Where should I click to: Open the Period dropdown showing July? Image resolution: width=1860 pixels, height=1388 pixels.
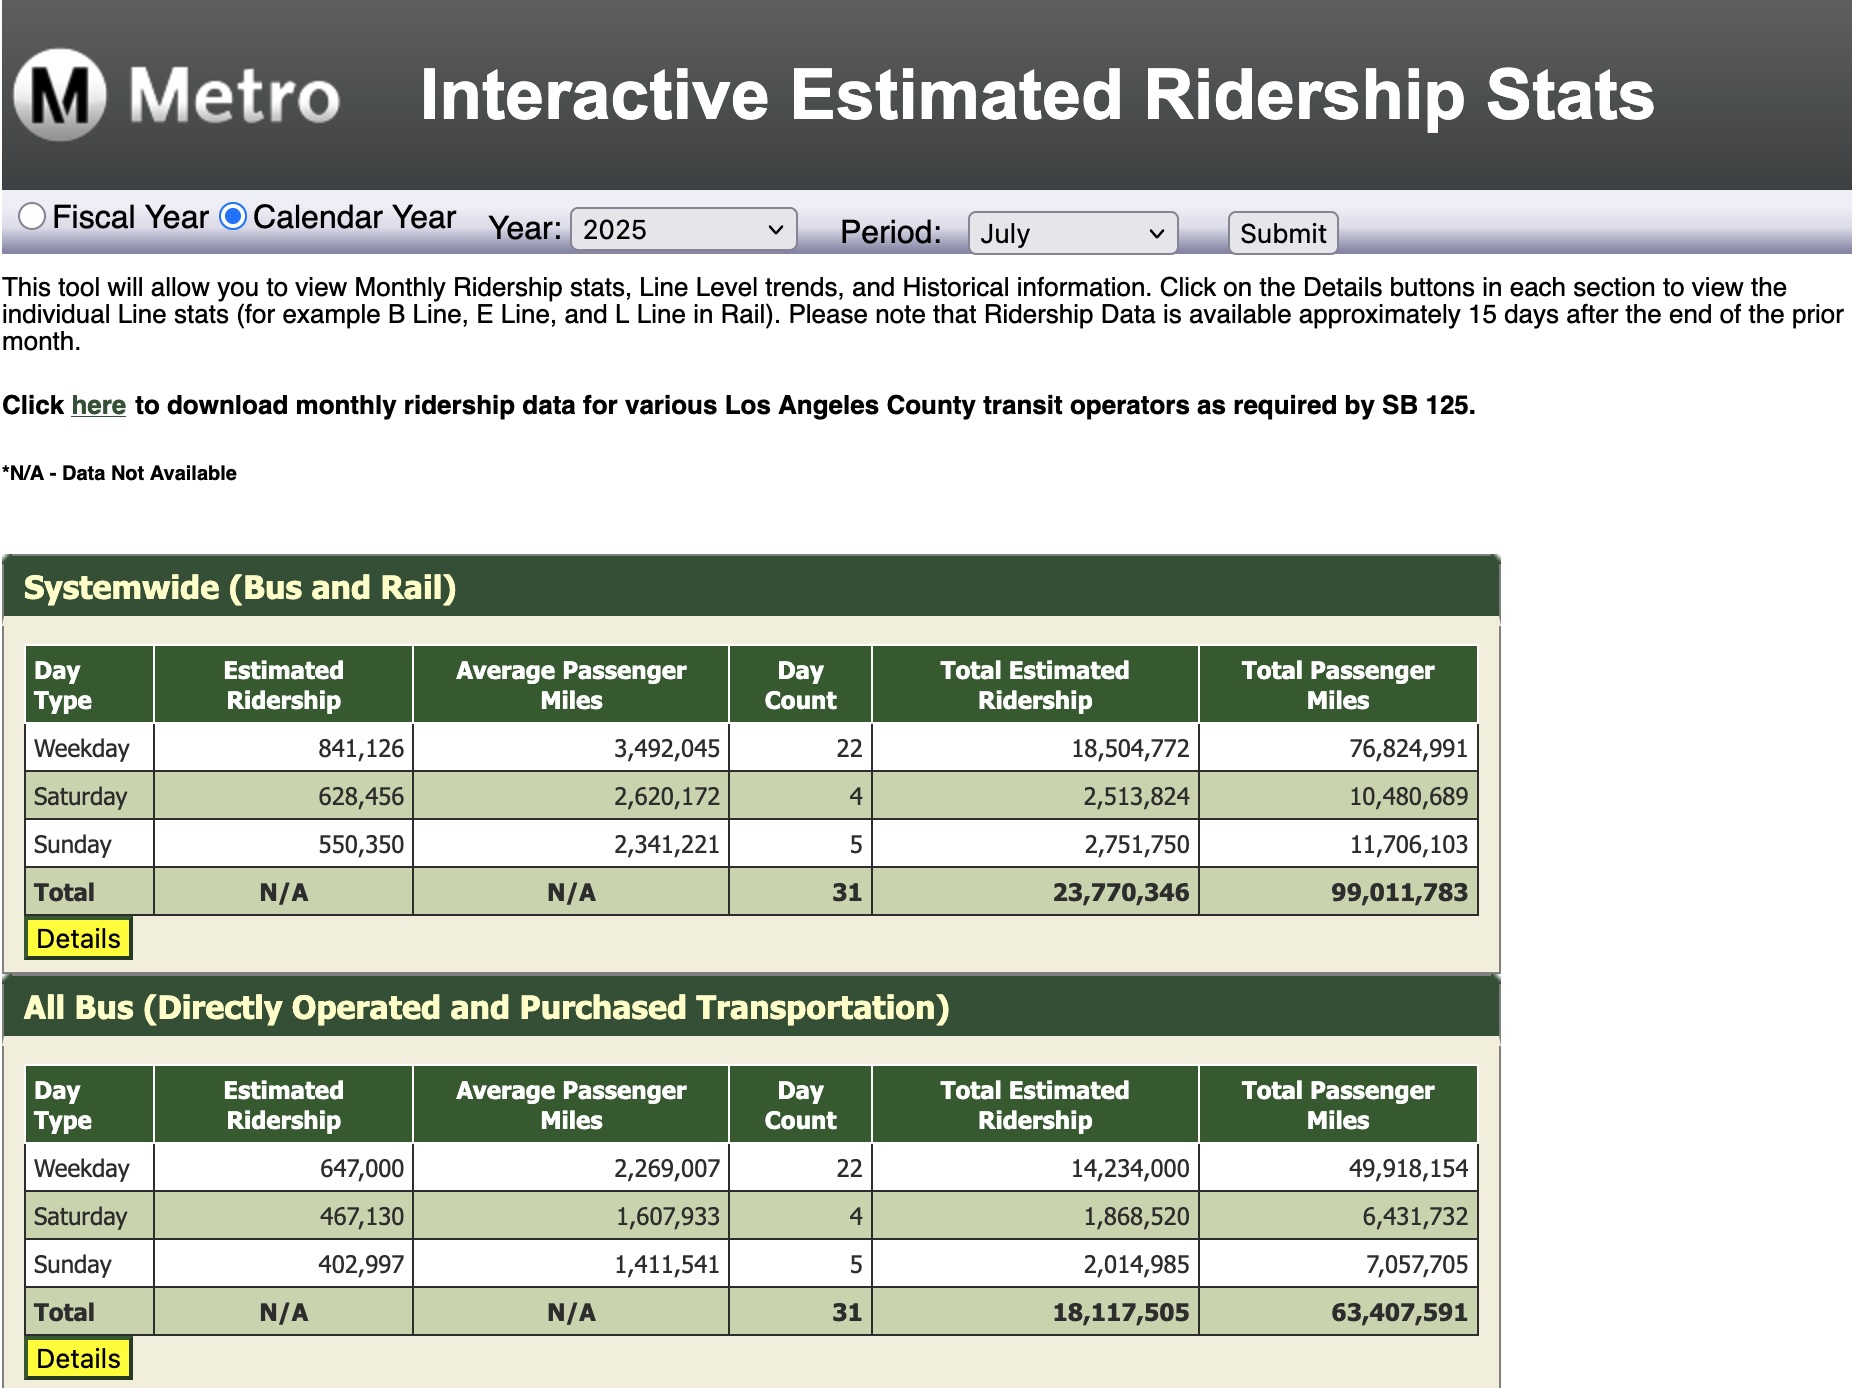coord(1072,233)
